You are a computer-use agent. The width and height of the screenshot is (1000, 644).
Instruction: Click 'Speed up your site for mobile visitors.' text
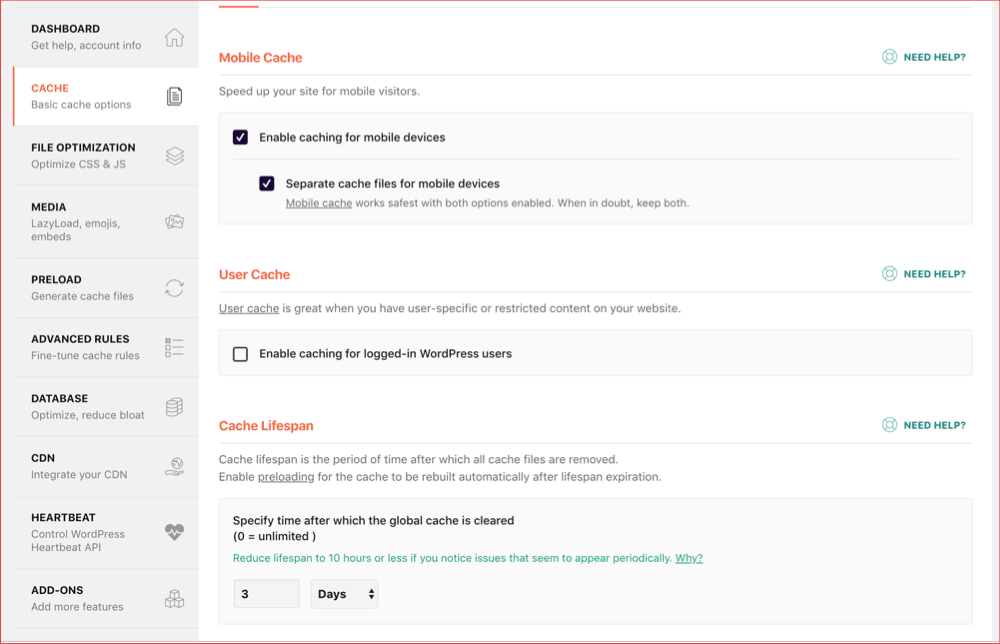point(319,91)
